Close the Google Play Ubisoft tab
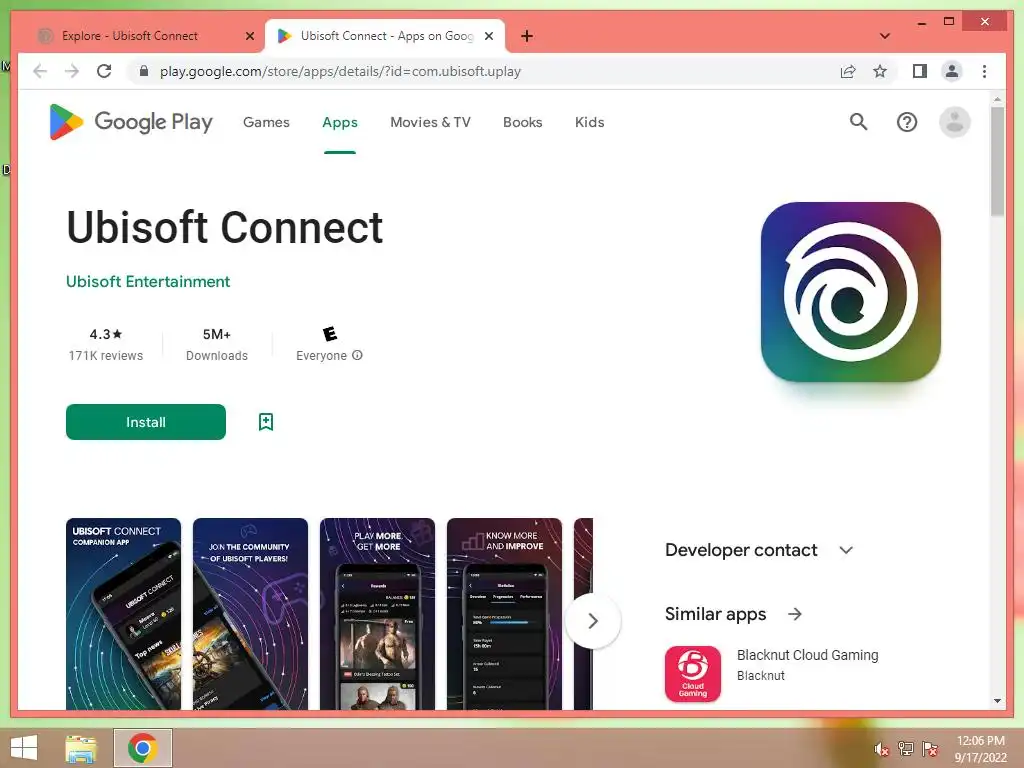The width and height of the screenshot is (1024, 768). point(488,36)
